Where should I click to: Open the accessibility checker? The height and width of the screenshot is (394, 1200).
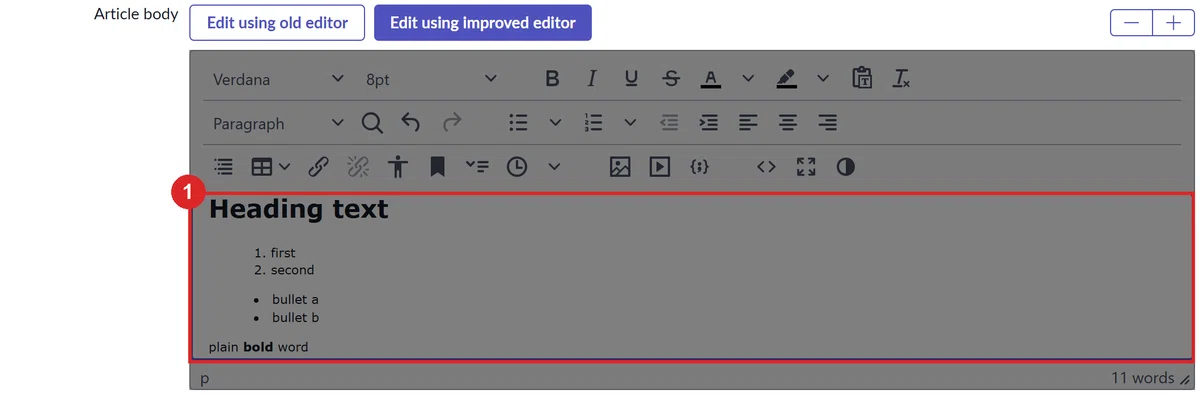(x=398, y=167)
